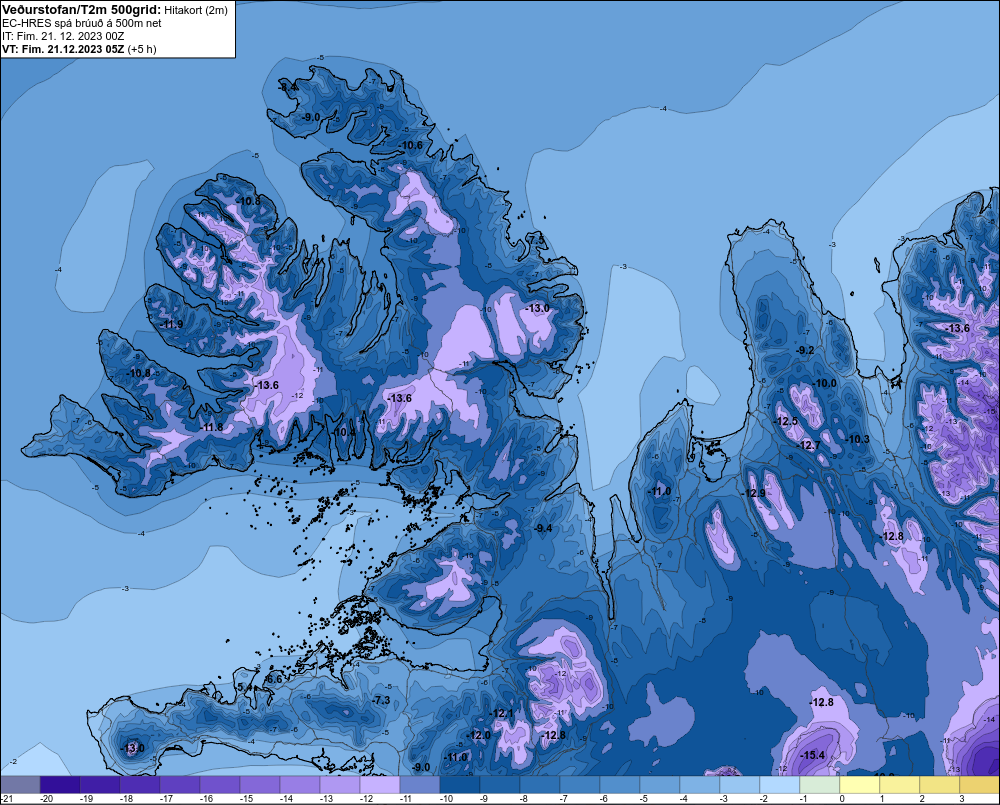Click the legend scale number 0
The height and width of the screenshot is (805, 1000).
point(842,799)
